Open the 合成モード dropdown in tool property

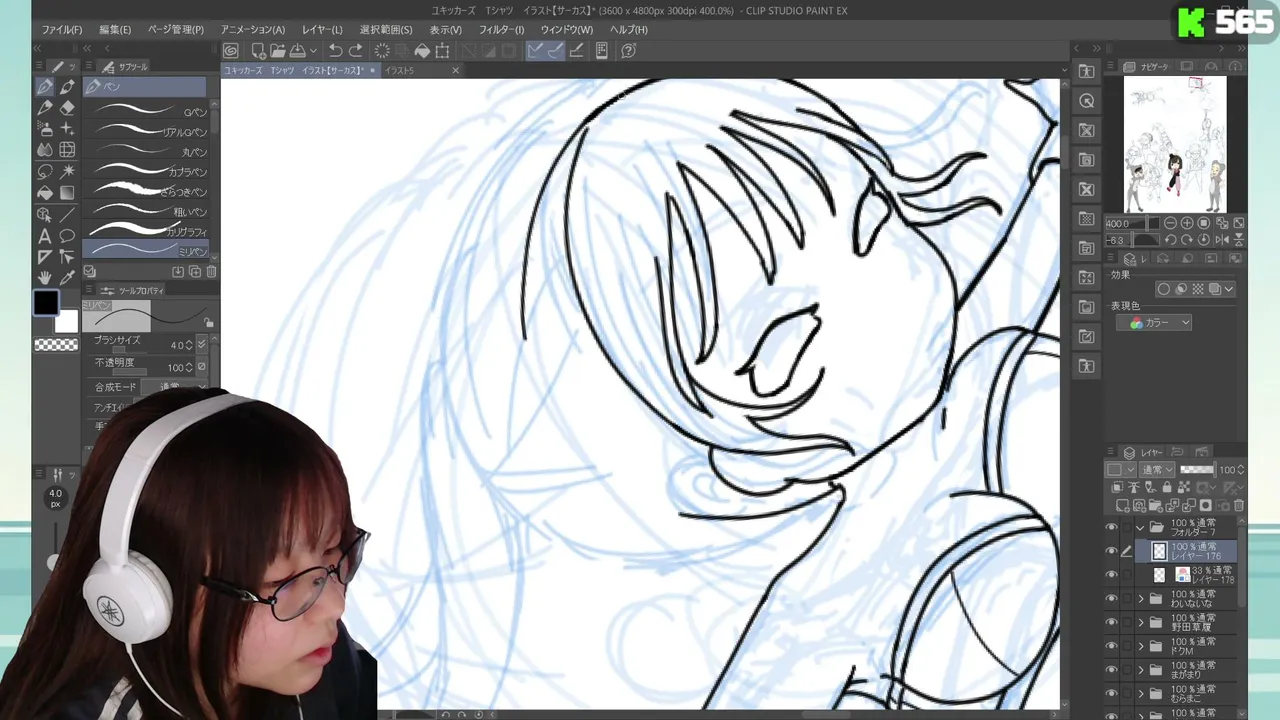pos(174,387)
